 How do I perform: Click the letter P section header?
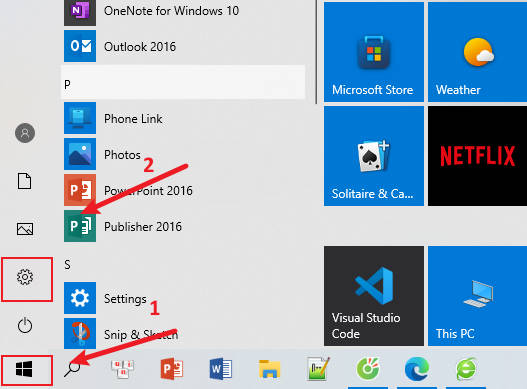(183, 82)
